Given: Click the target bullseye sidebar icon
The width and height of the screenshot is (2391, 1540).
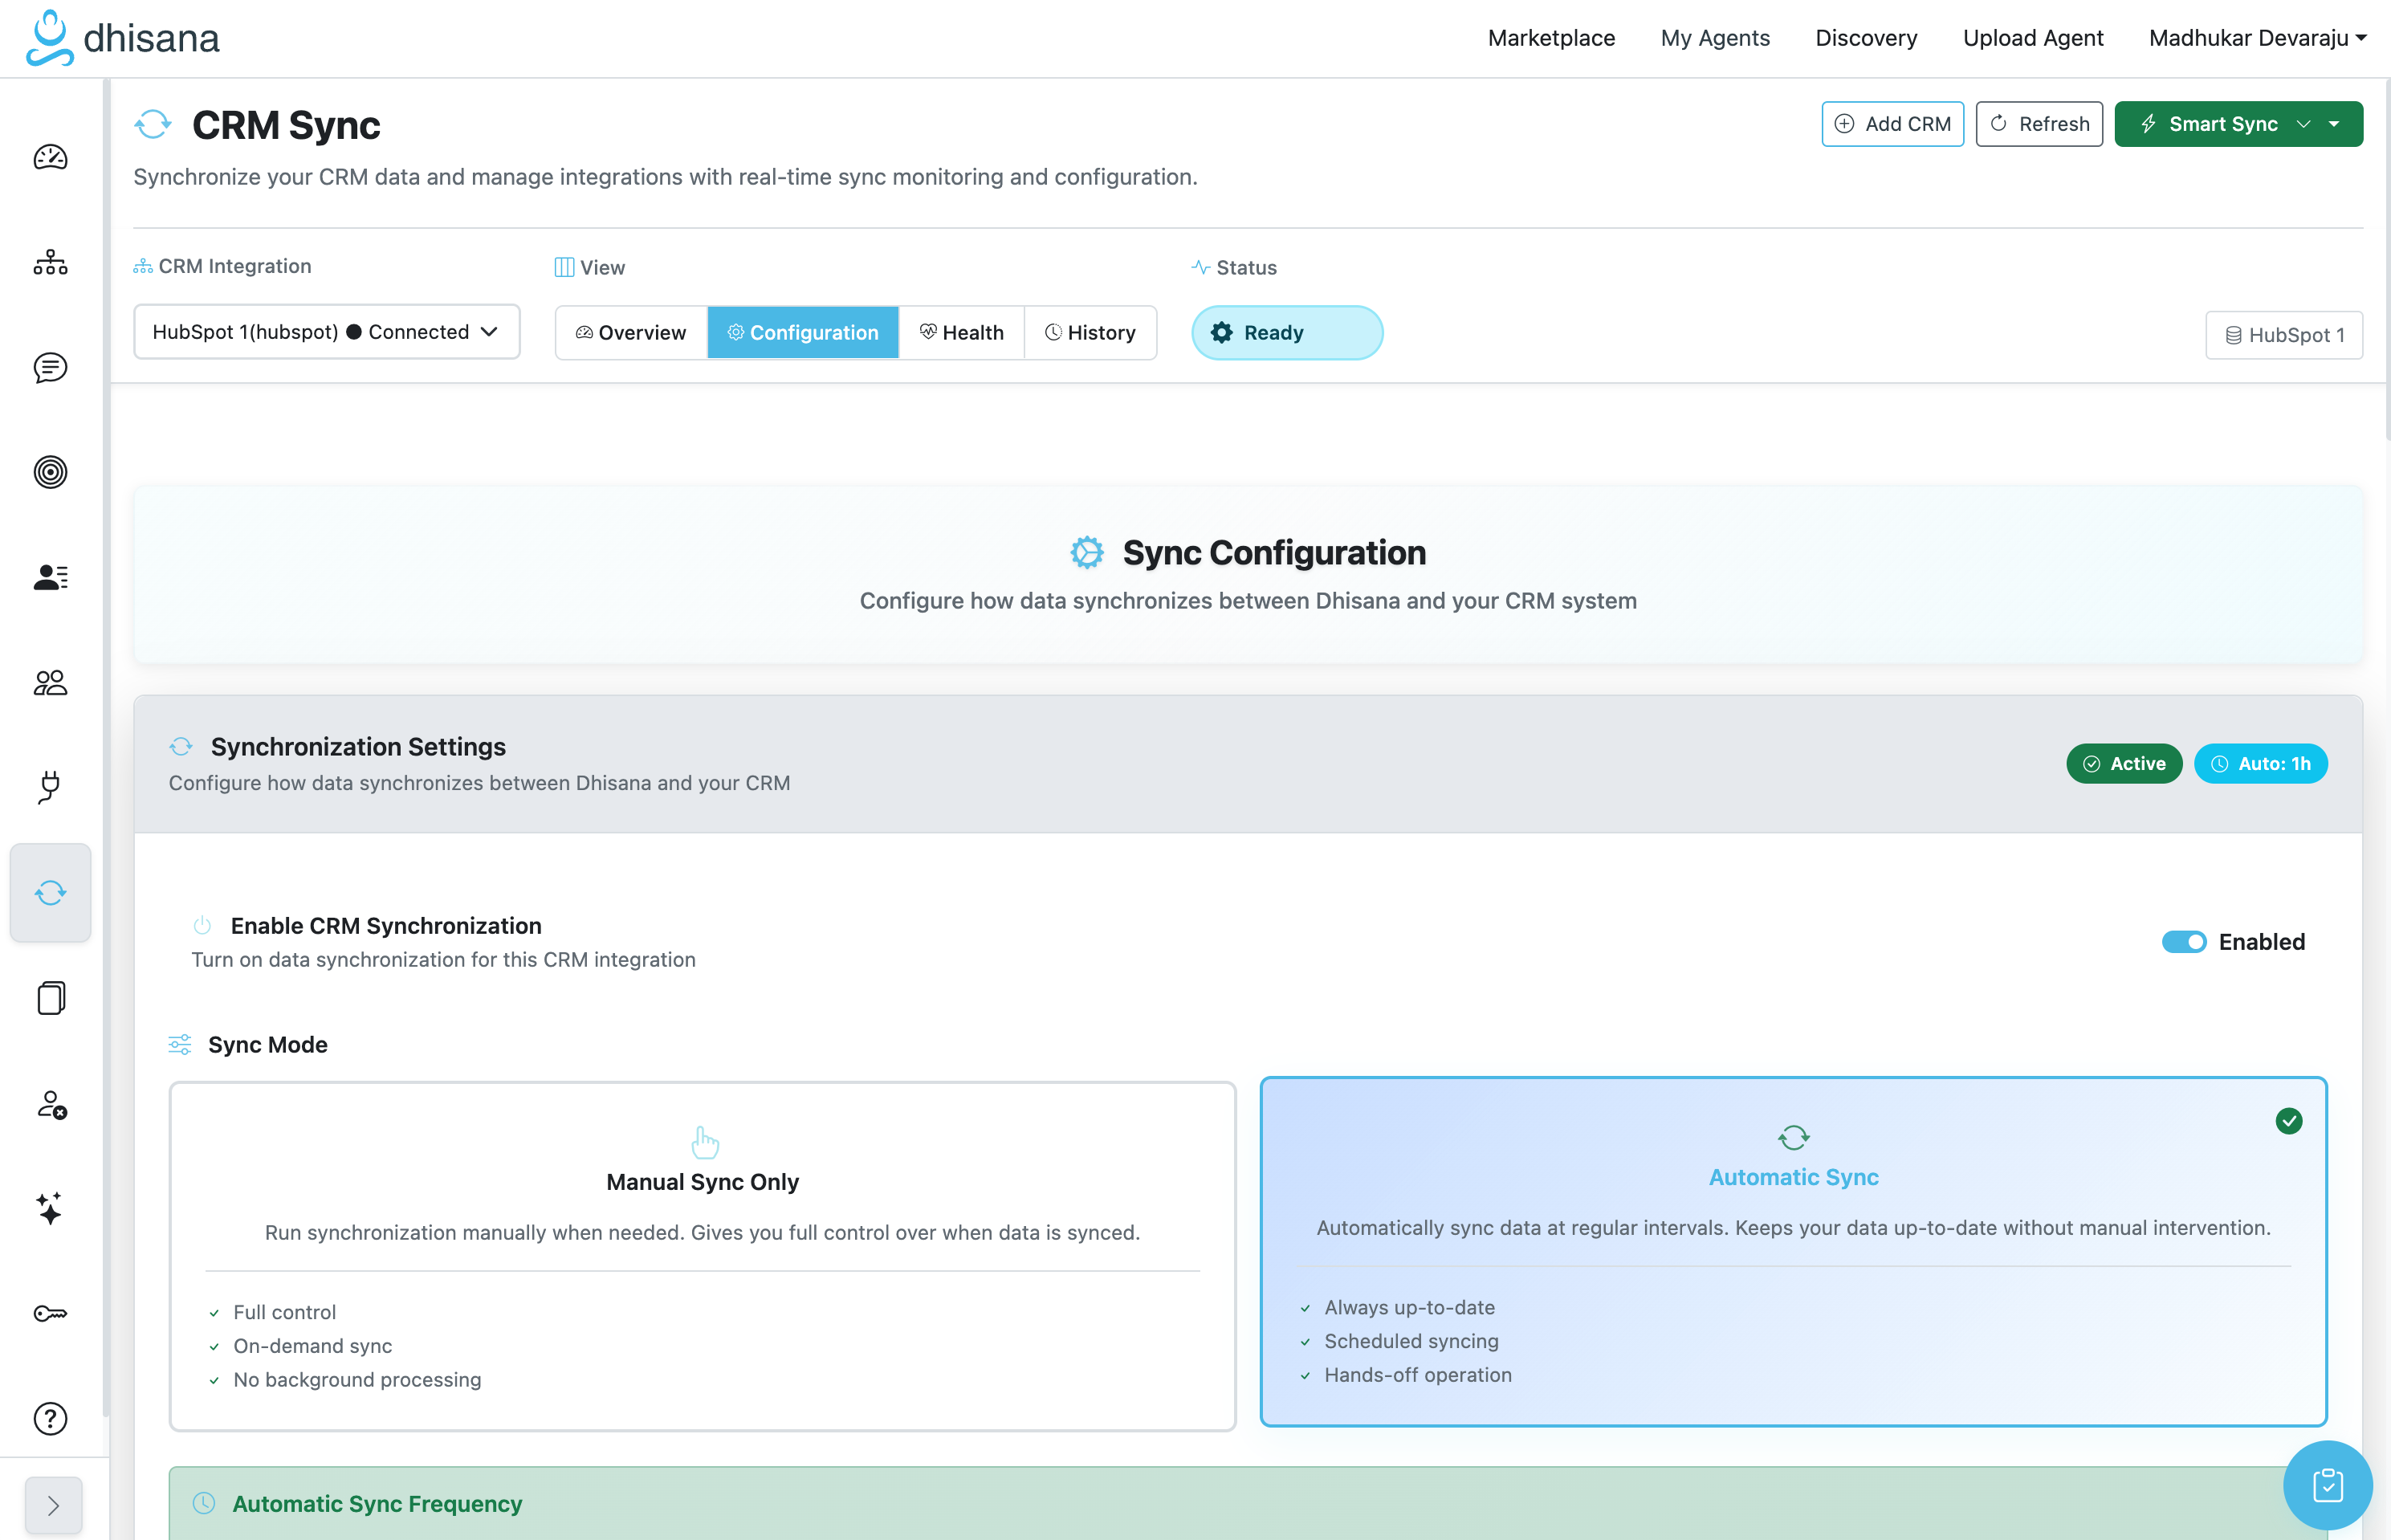Looking at the screenshot, I should click(50, 472).
